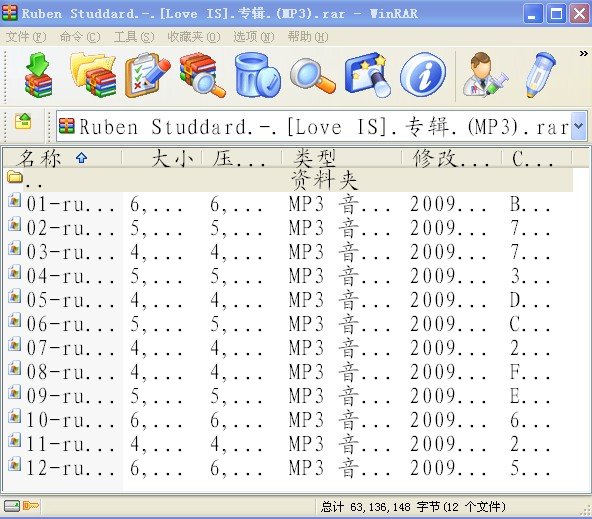The height and width of the screenshot is (519, 592).
Task: Sort by the 修改... column header
Action: click(452, 158)
